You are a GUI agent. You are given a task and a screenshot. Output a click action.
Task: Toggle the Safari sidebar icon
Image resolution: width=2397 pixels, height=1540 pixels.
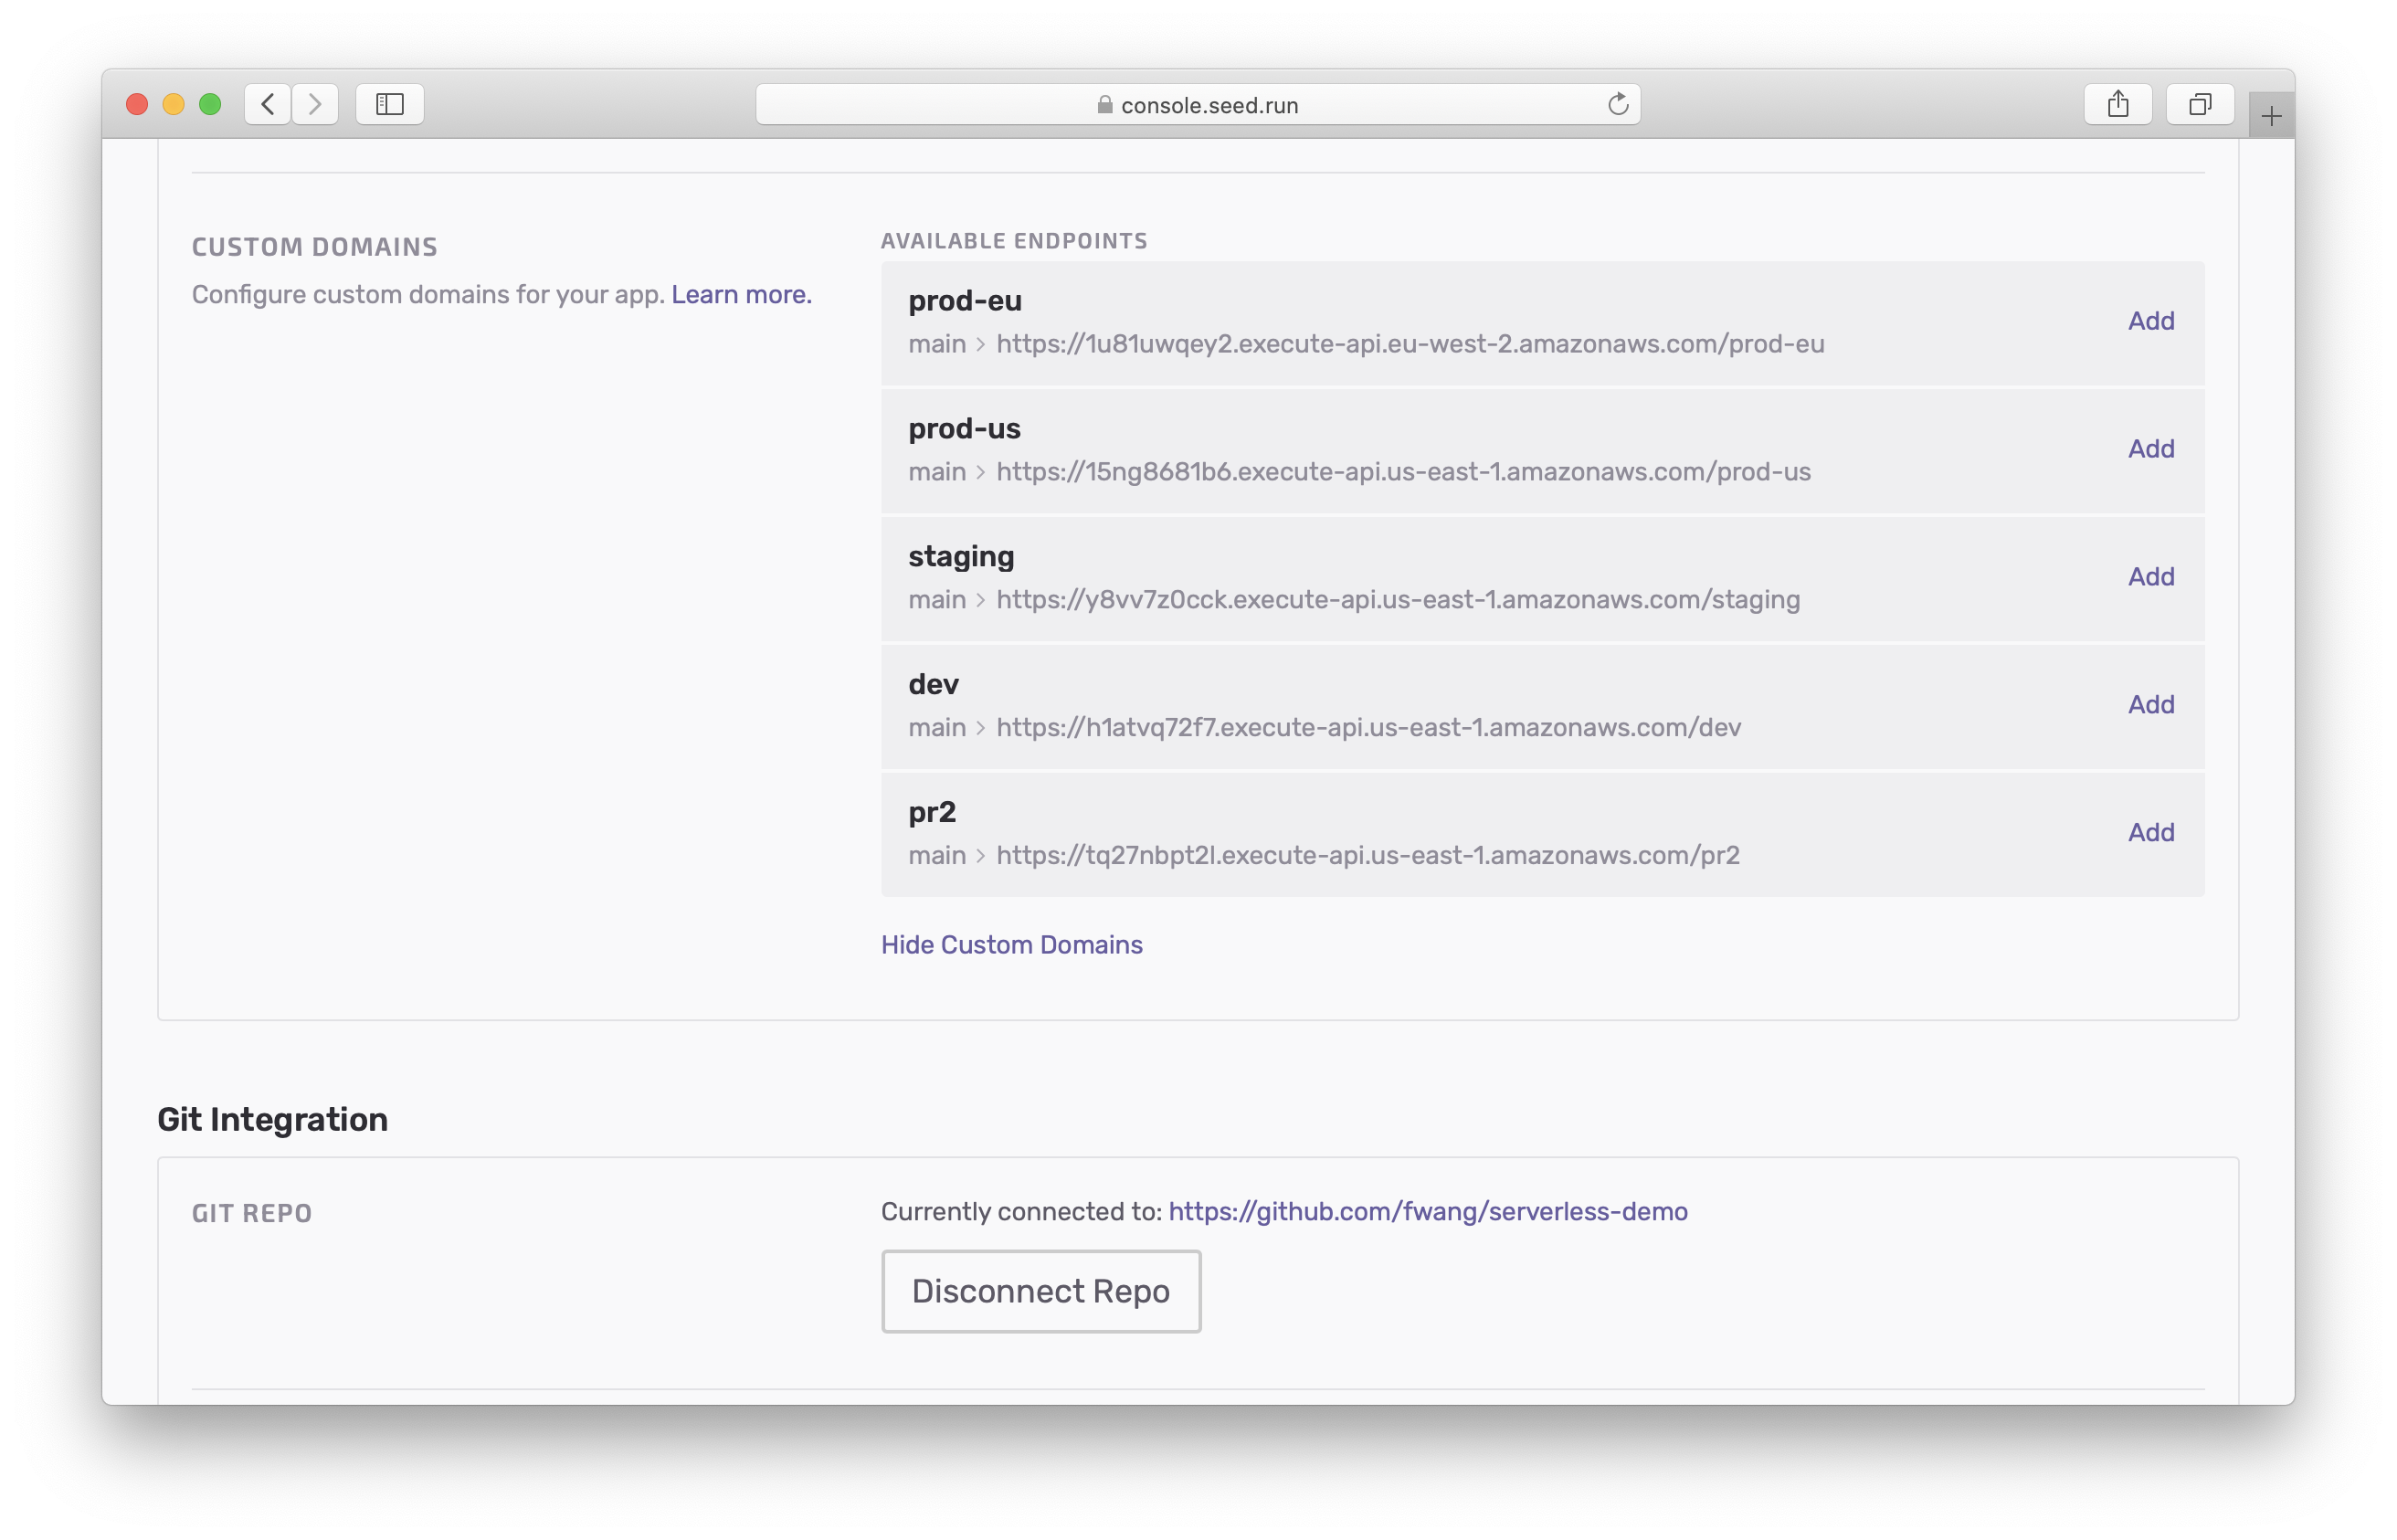point(390,104)
